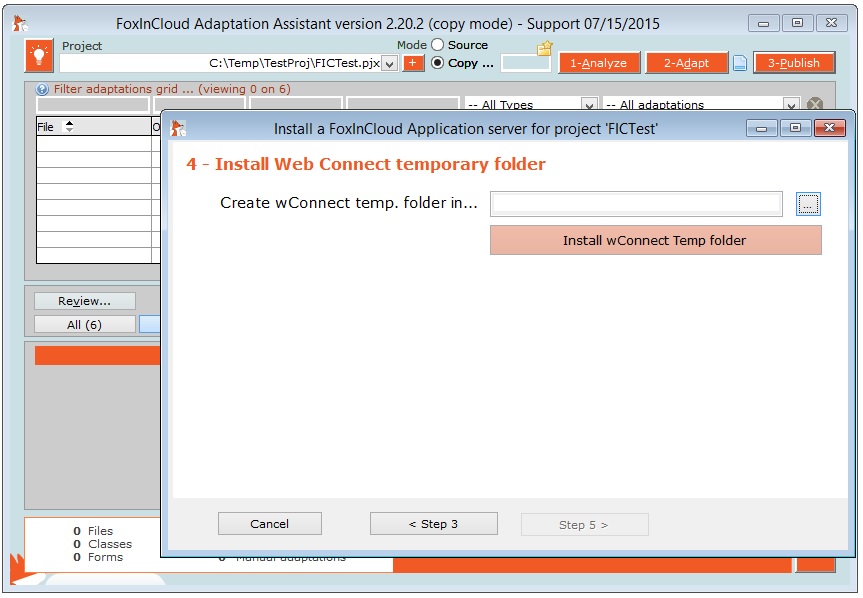Click the filter help question mark icon

tap(42, 89)
